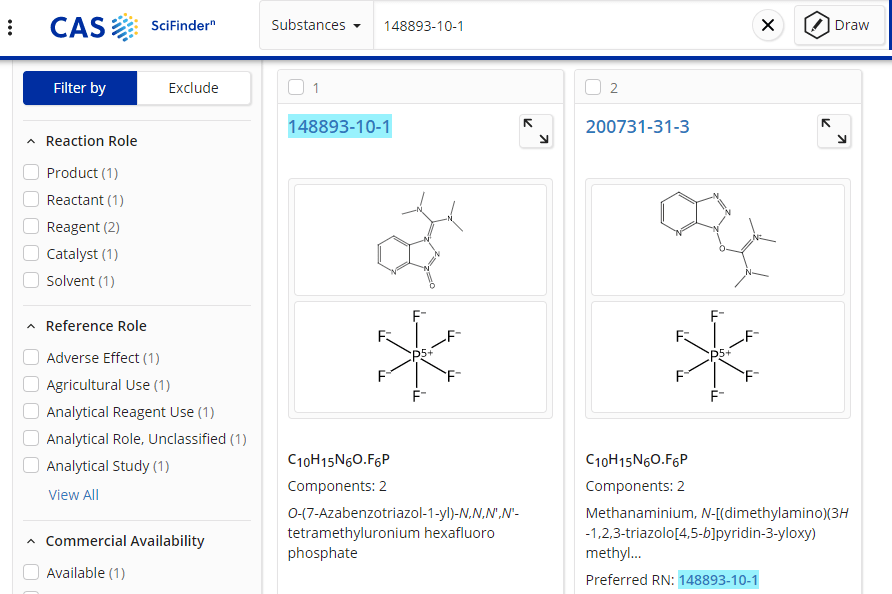Collapse the Reference Role section
This screenshot has height=594, width=892.
tap(31, 326)
